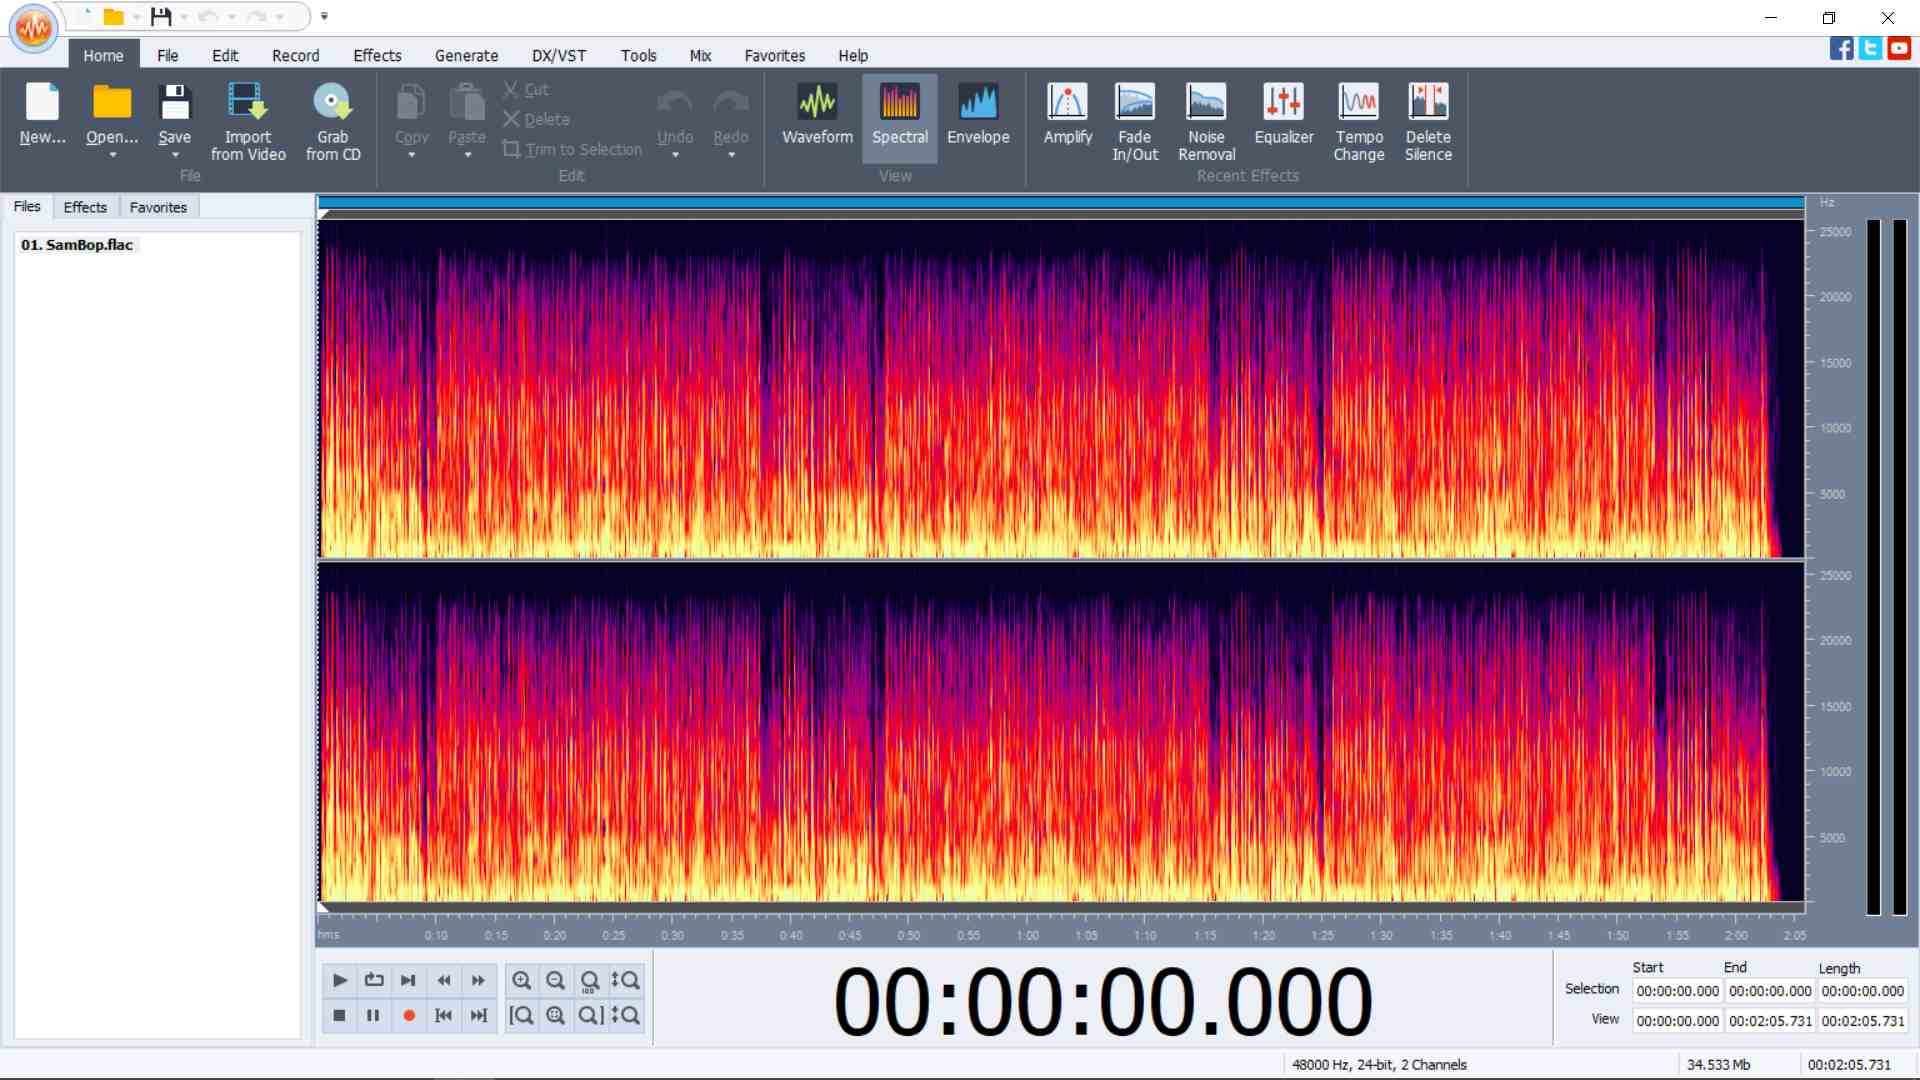Edit the Selection Start time field
The width and height of the screenshot is (1920, 1080).
[1677, 990]
